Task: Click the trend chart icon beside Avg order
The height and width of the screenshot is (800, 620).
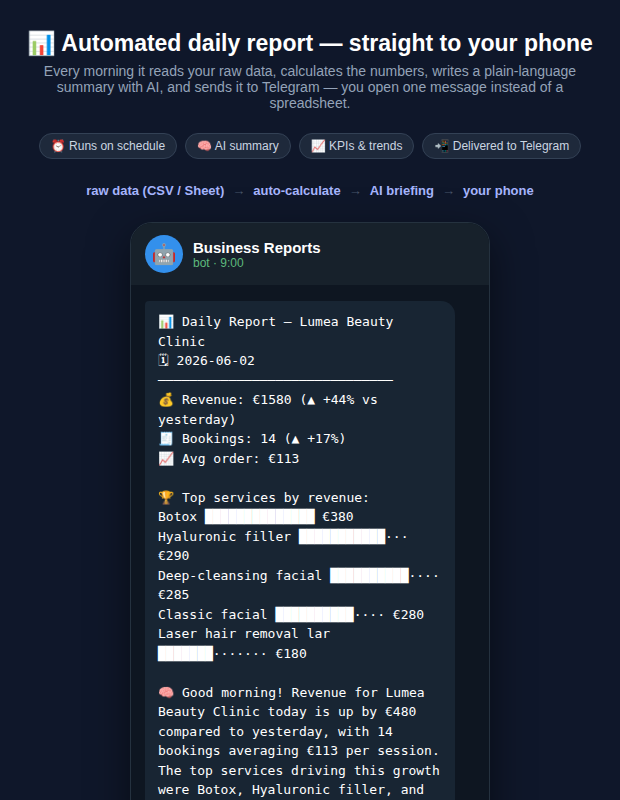Action: pyautogui.click(x=166, y=458)
